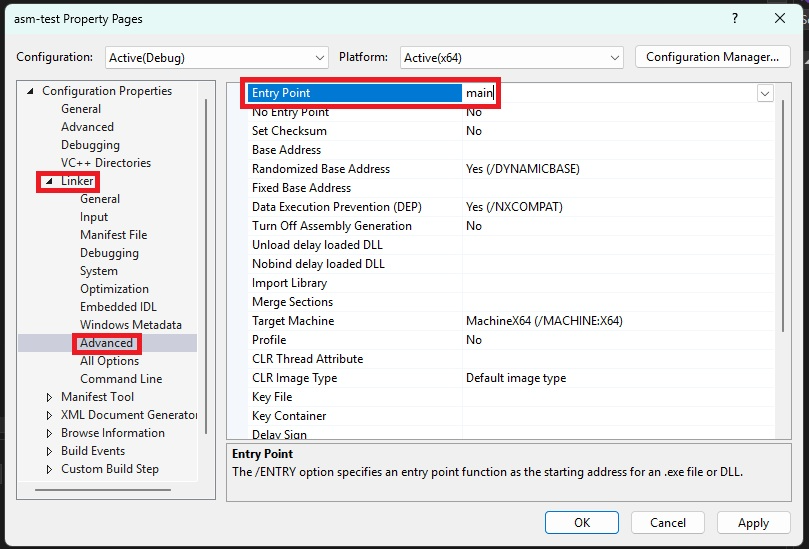Select Optimization under Linker
Viewport: 809px width, 549px height.
coord(114,289)
